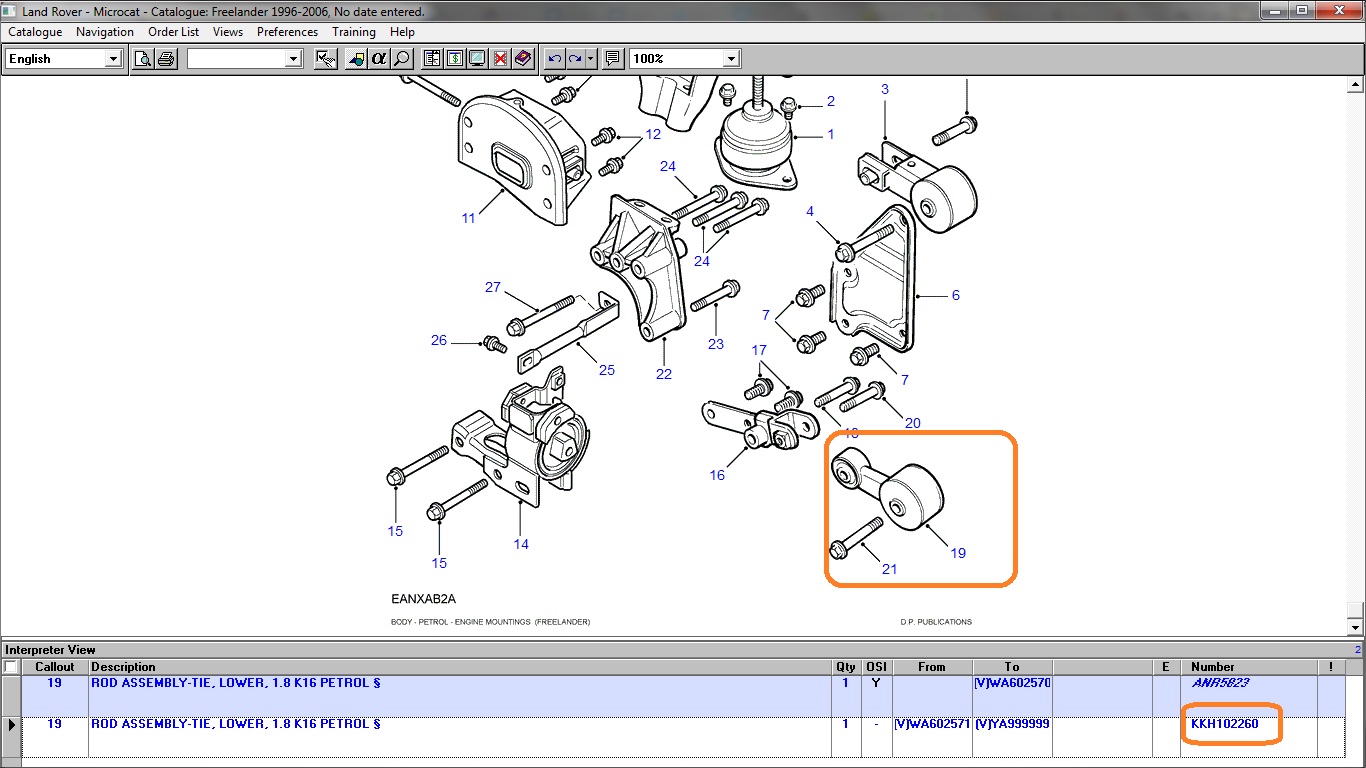The image size is (1366, 768).
Task: Click callout 11 in the diagram
Action: [x=468, y=217]
